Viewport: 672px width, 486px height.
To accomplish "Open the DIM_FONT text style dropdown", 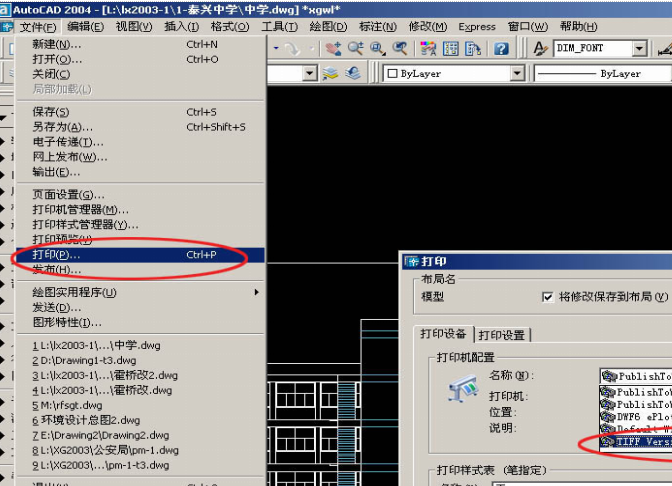I will 639,48.
